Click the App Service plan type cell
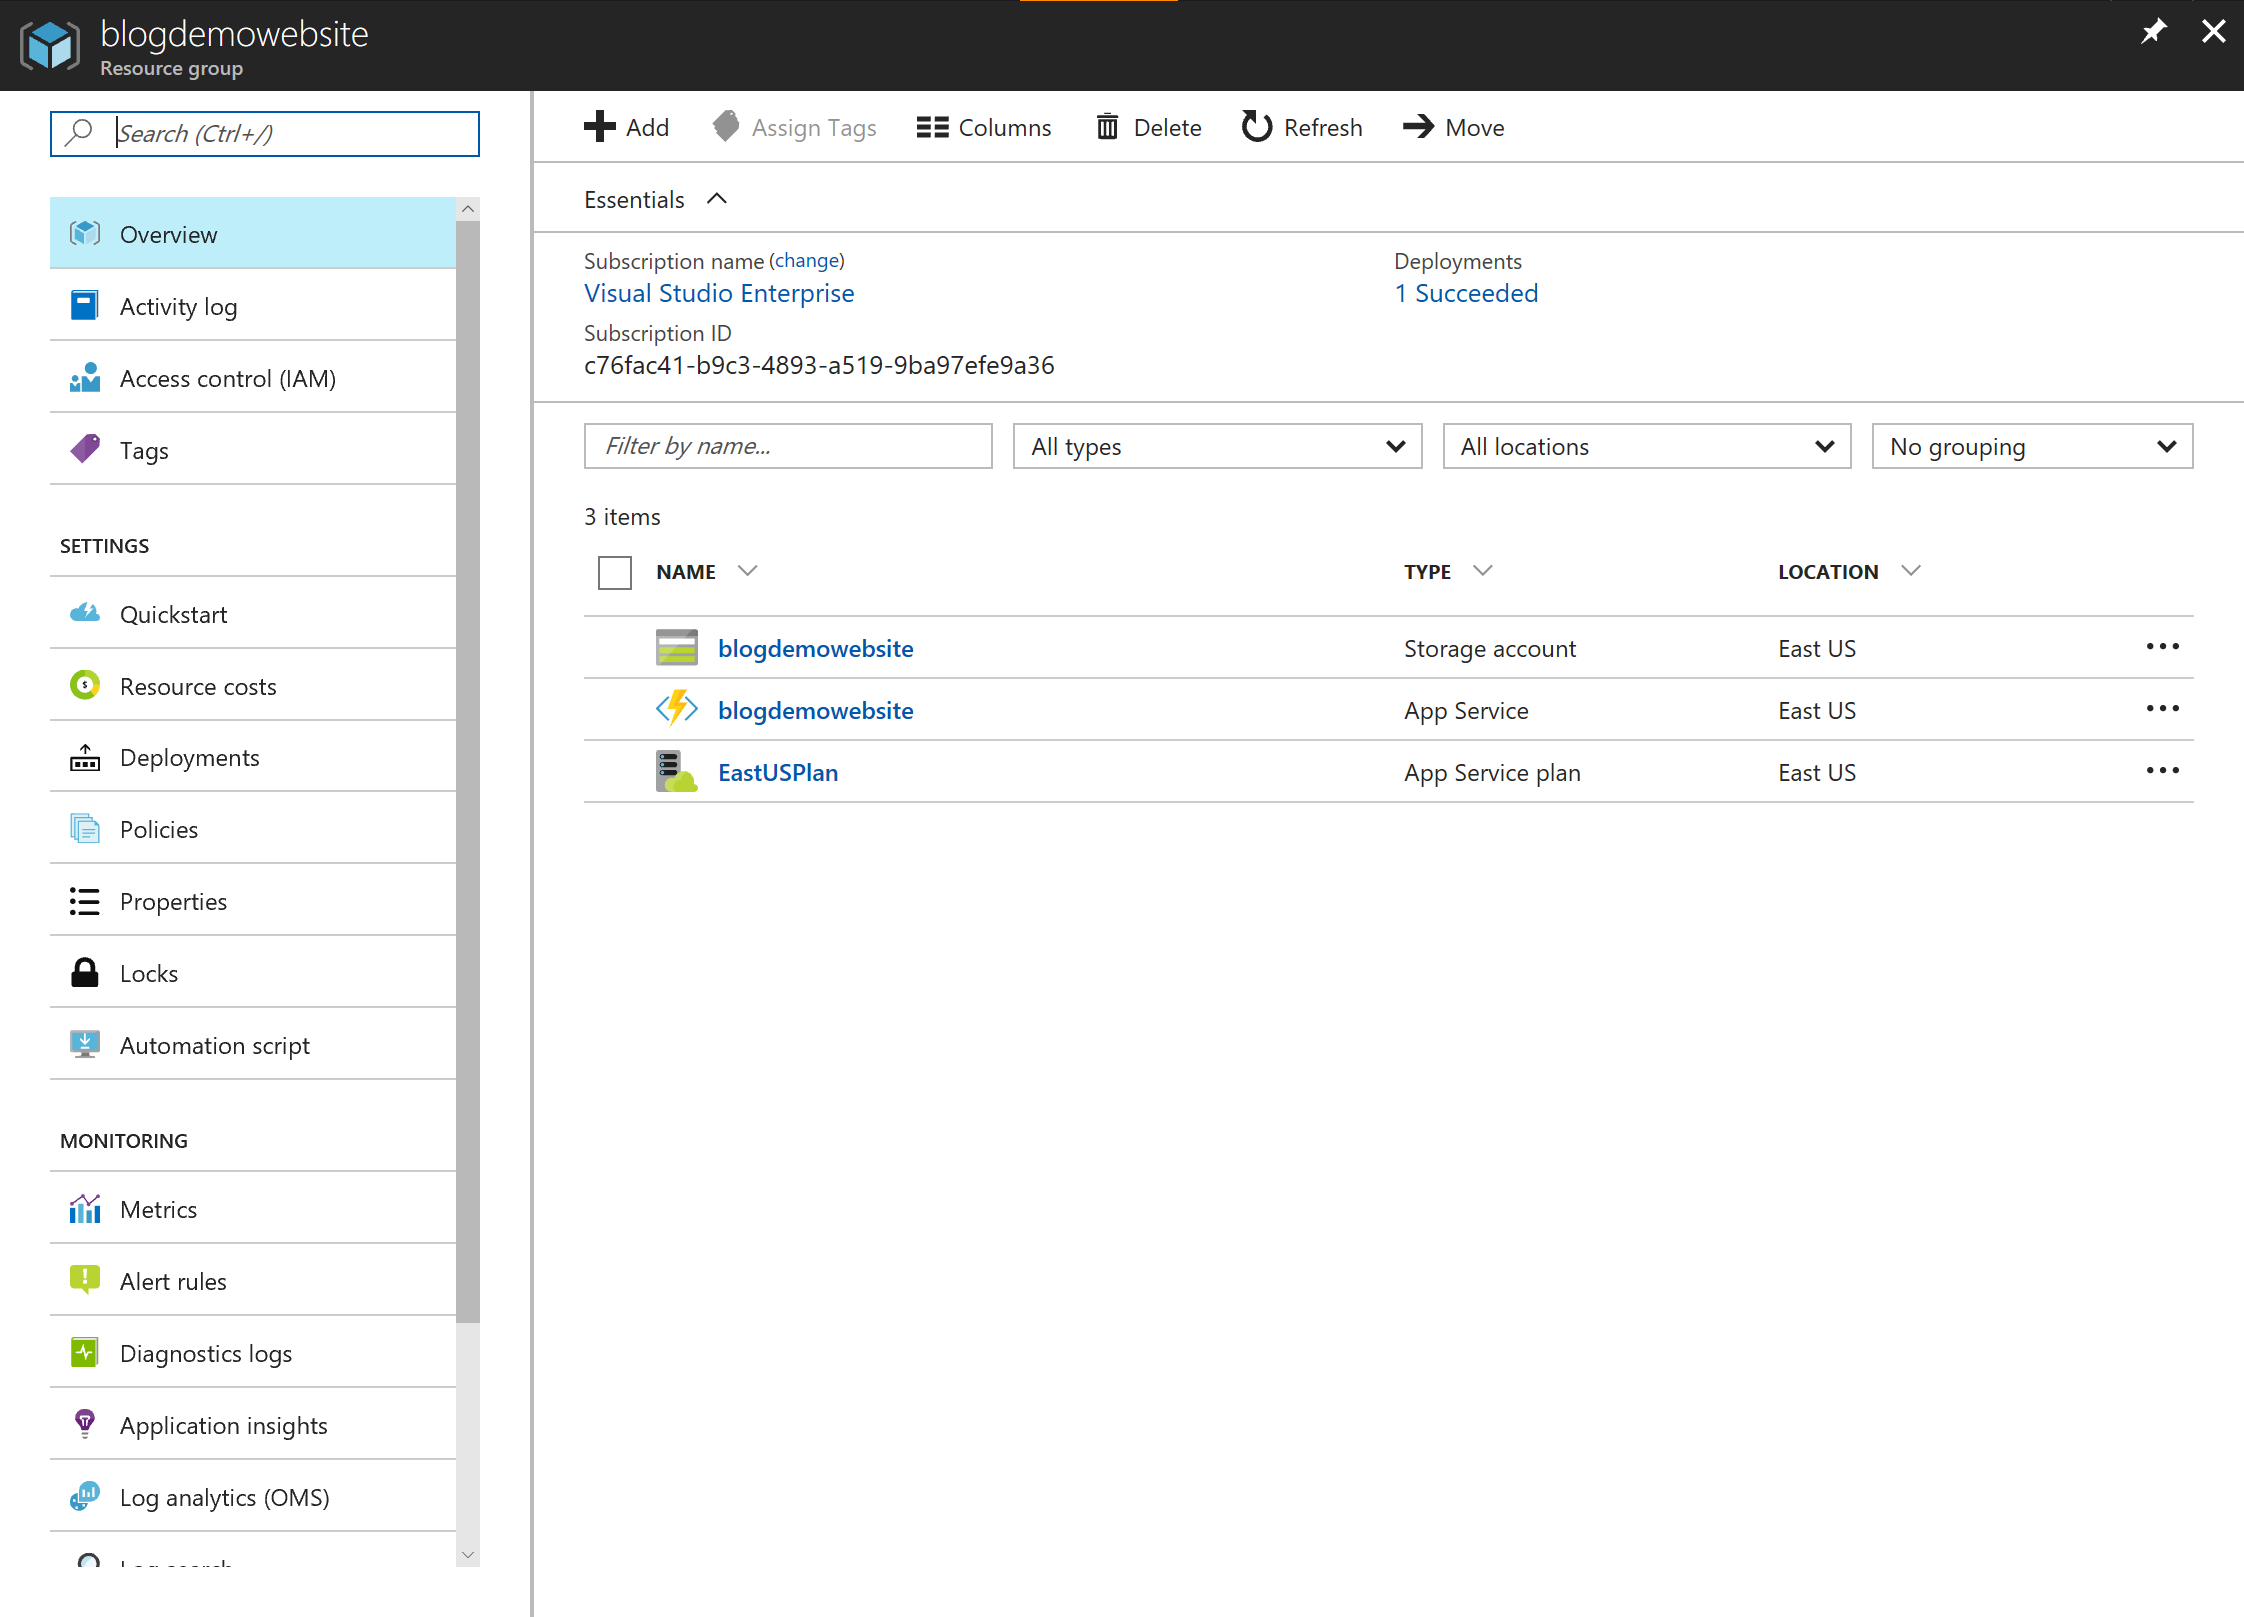This screenshot has height=1617, width=2244. (1492, 772)
